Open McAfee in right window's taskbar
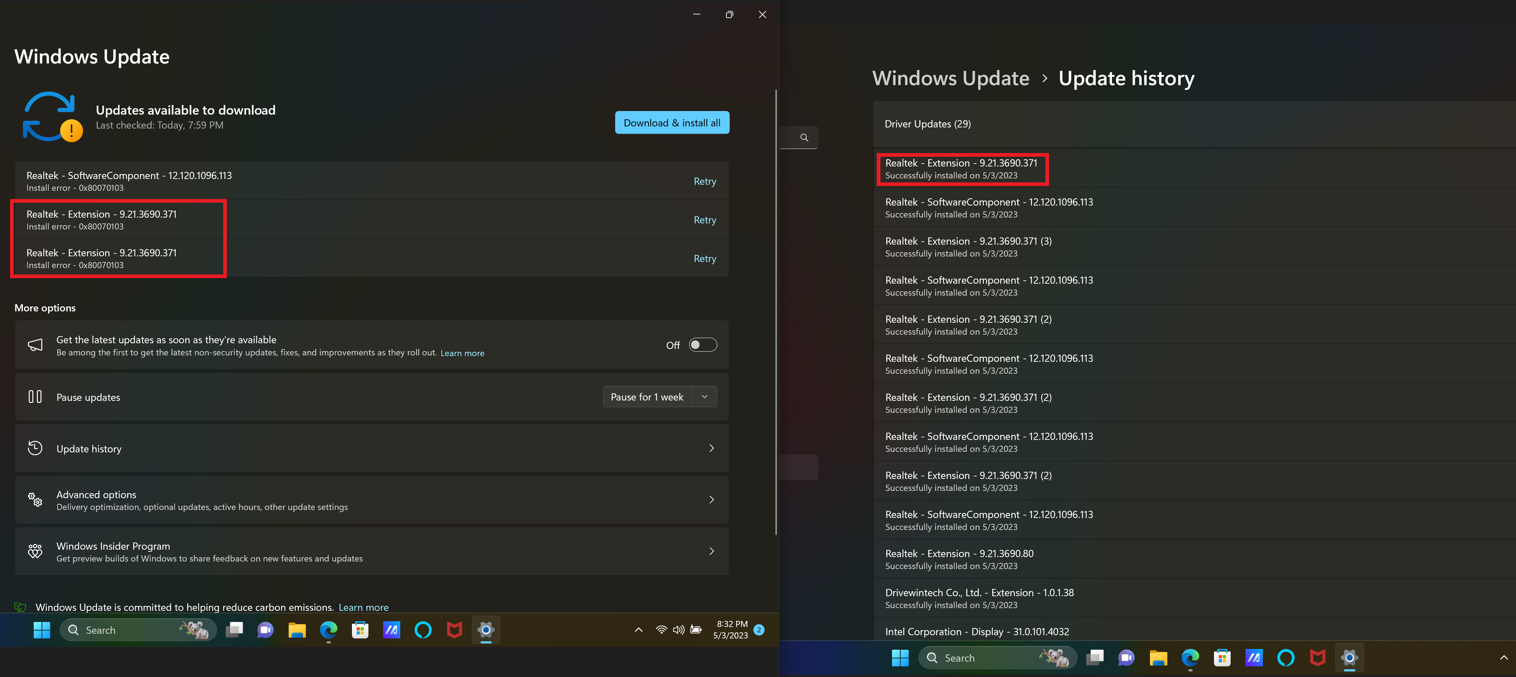This screenshot has width=1516, height=677. point(1318,658)
